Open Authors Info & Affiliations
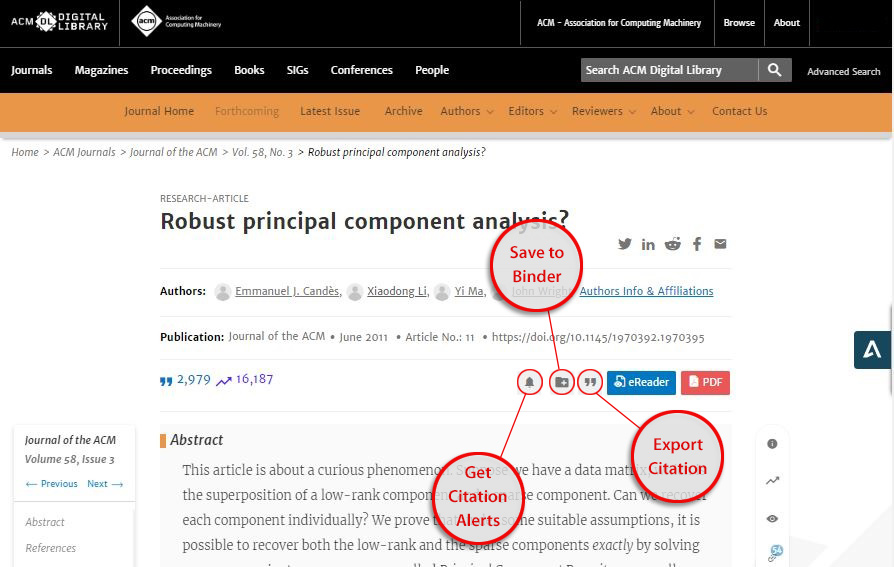 coord(646,291)
